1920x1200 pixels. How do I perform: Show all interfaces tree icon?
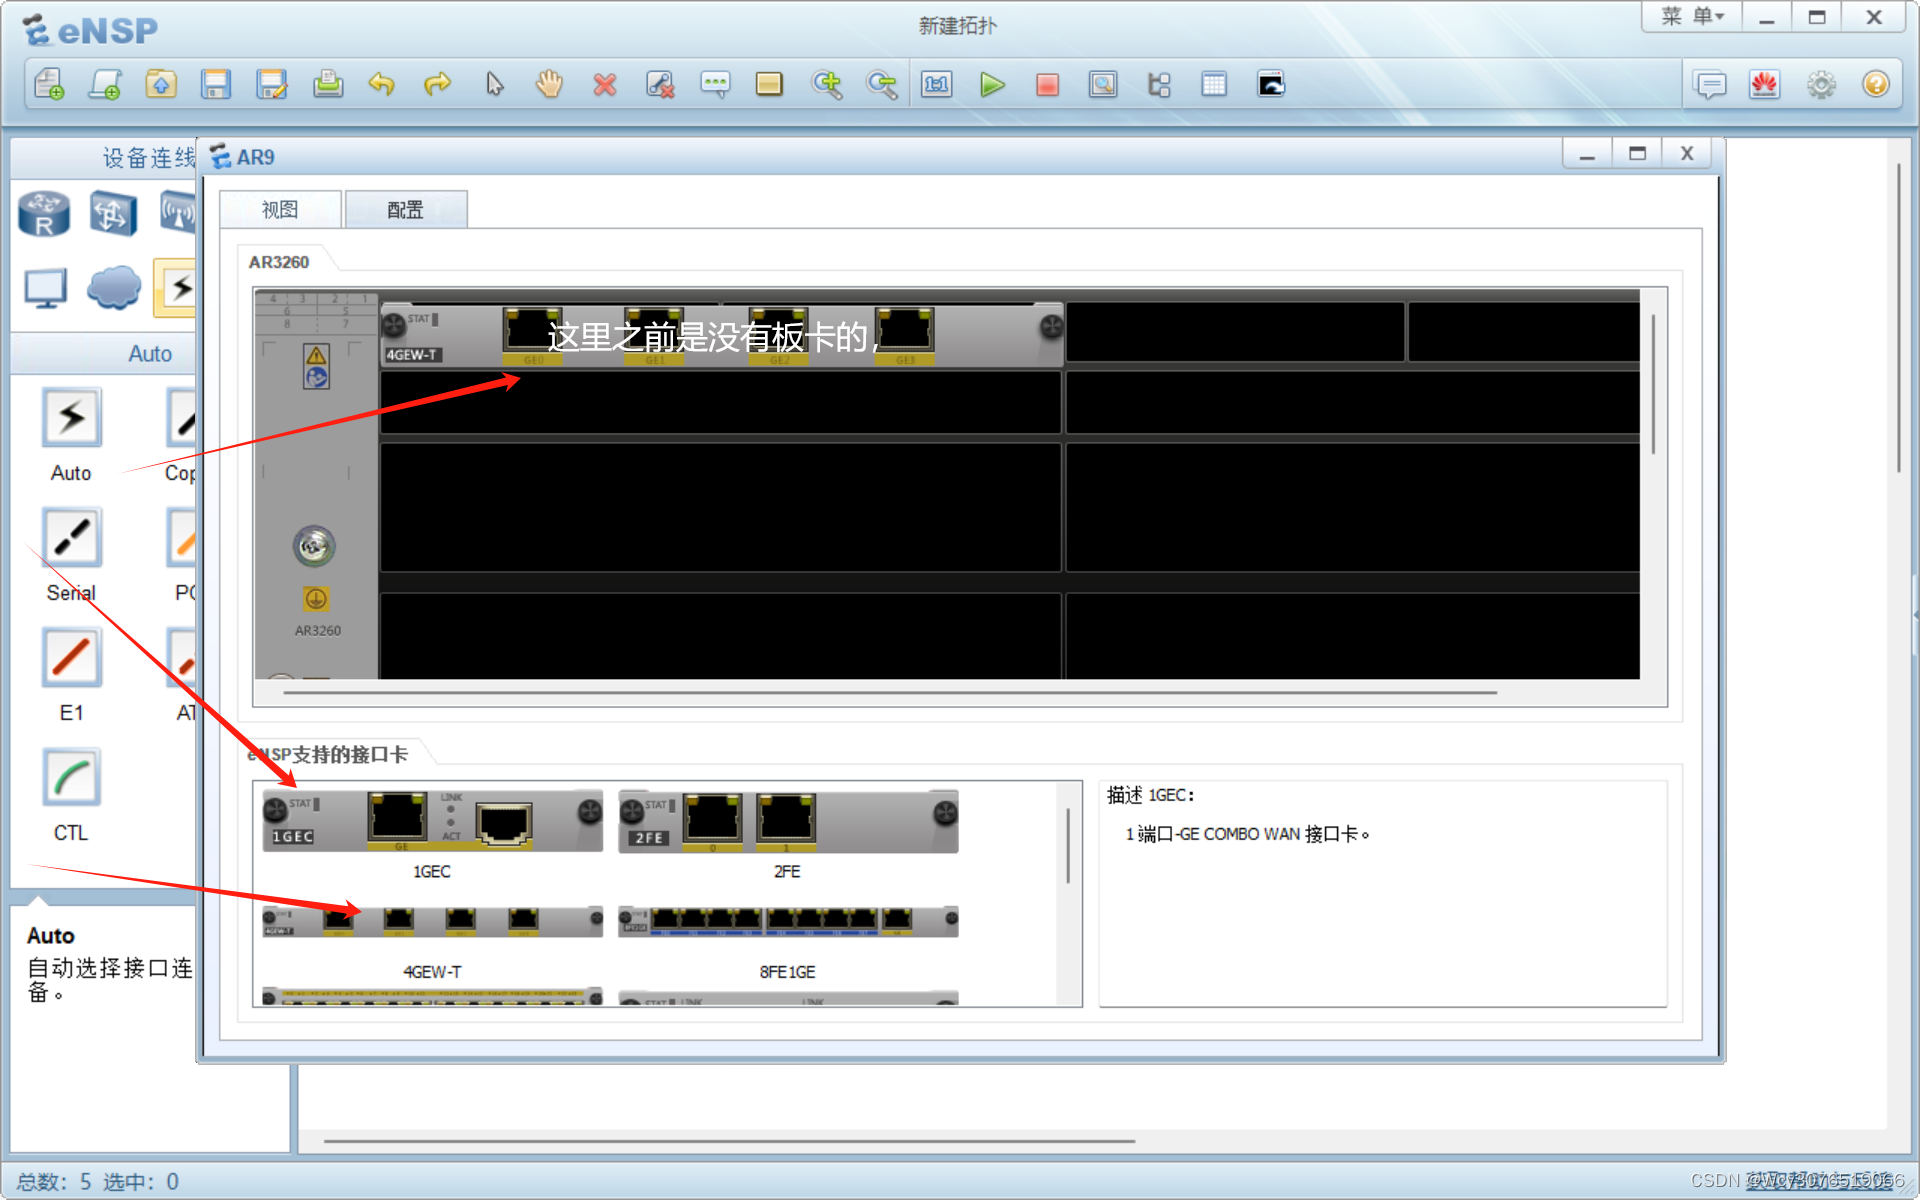pyautogui.click(x=1159, y=85)
